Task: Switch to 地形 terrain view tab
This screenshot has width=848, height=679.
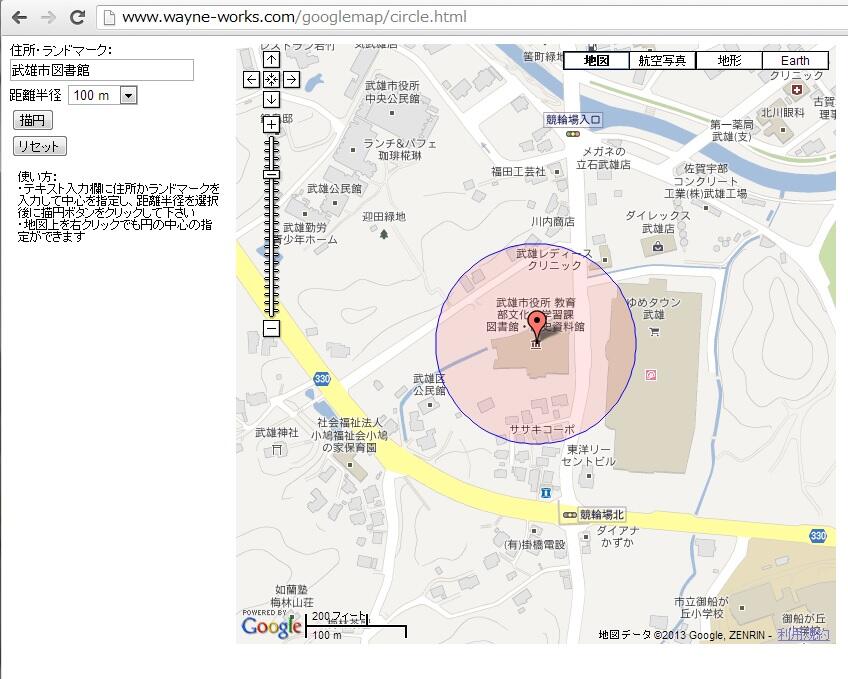Action: coord(729,61)
